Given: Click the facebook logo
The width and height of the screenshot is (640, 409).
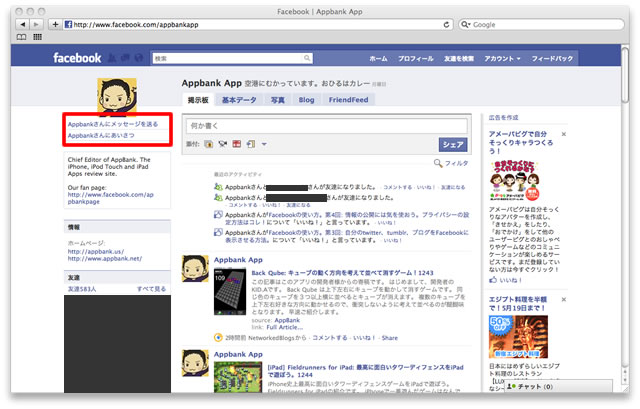Looking at the screenshot, I should pos(77,58).
